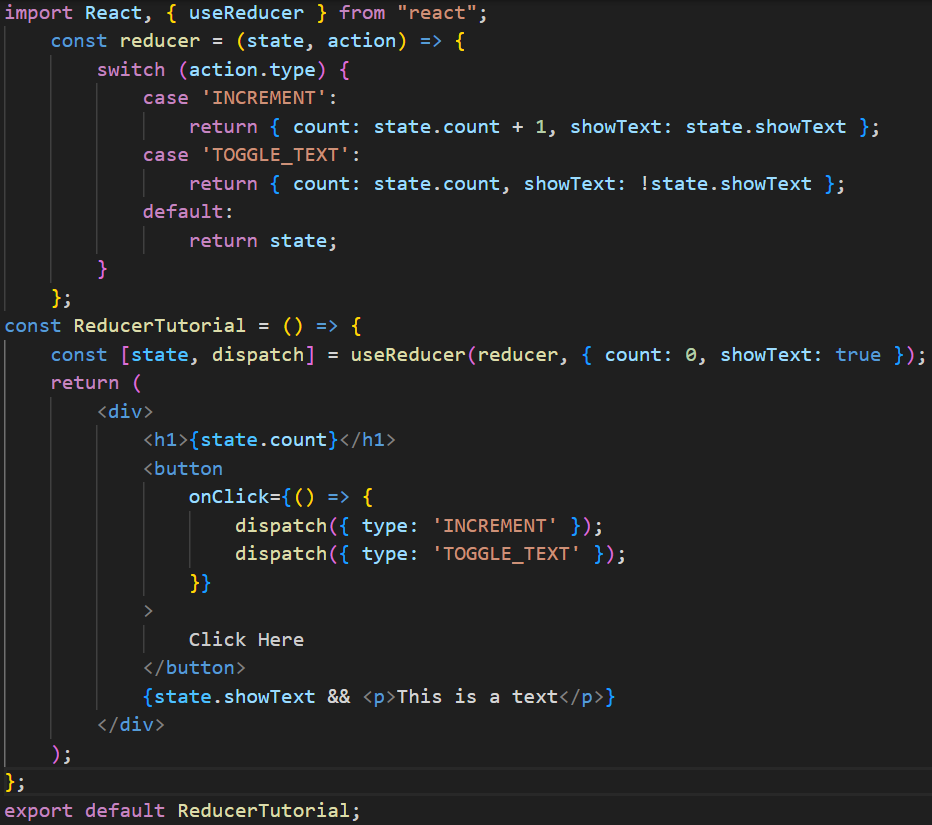Click 'action.type' inside the switch parentheses
The height and width of the screenshot is (825, 932).
[252, 70]
